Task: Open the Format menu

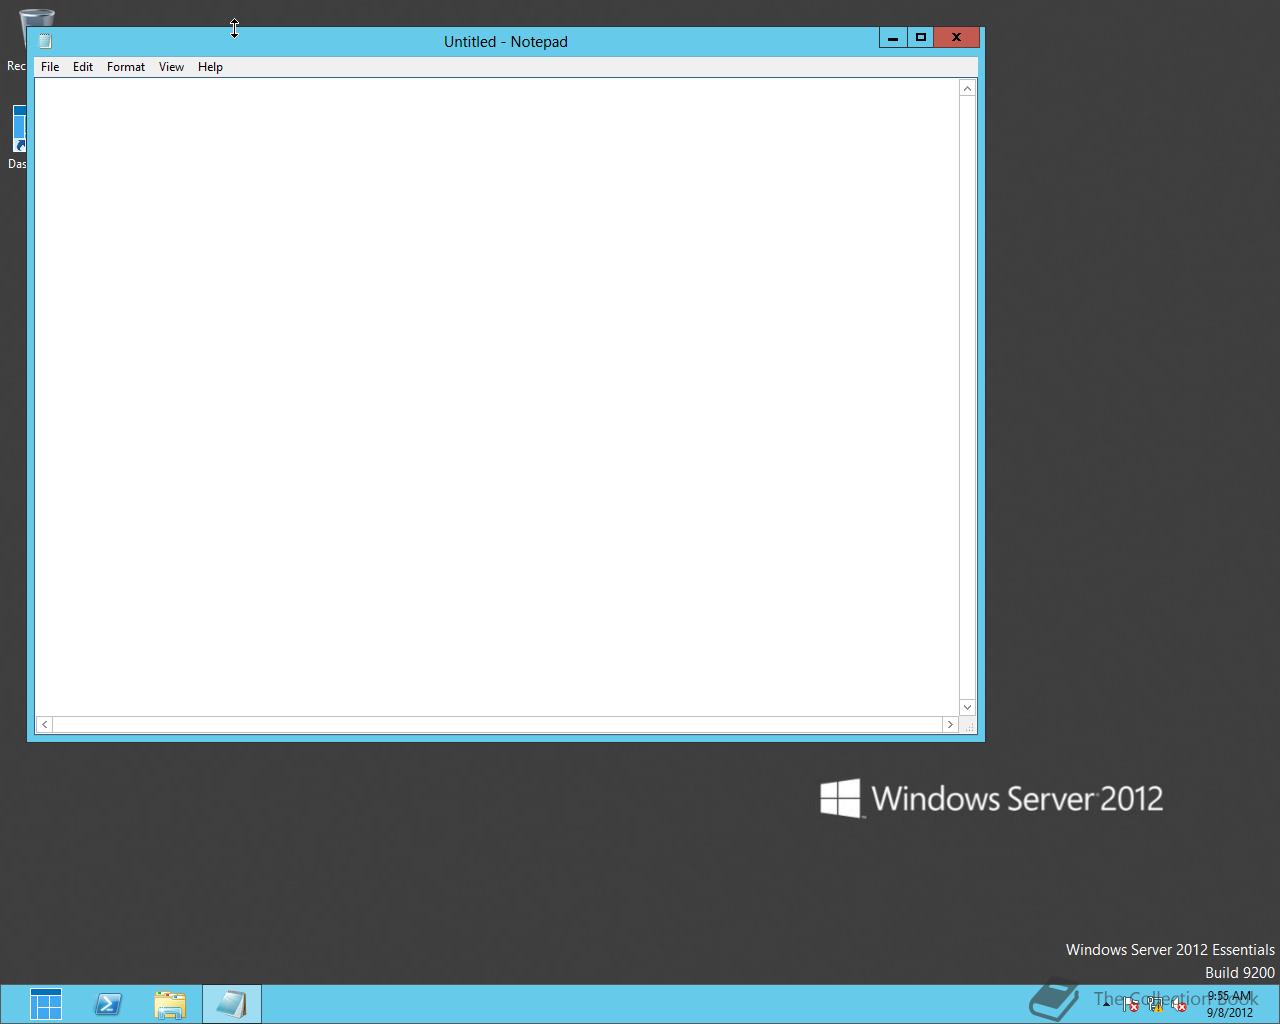Action: [126, 67]
